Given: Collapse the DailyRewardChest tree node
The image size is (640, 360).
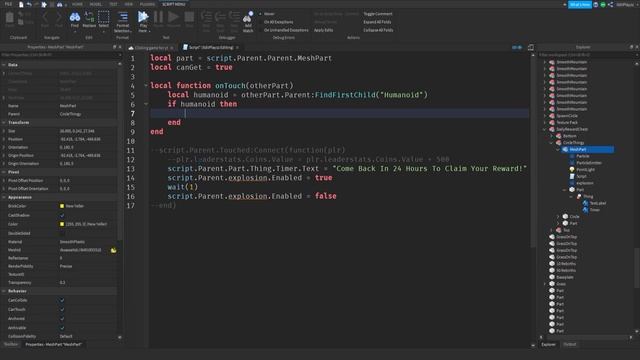Looking at the screenshot, I should coord(545,129).
